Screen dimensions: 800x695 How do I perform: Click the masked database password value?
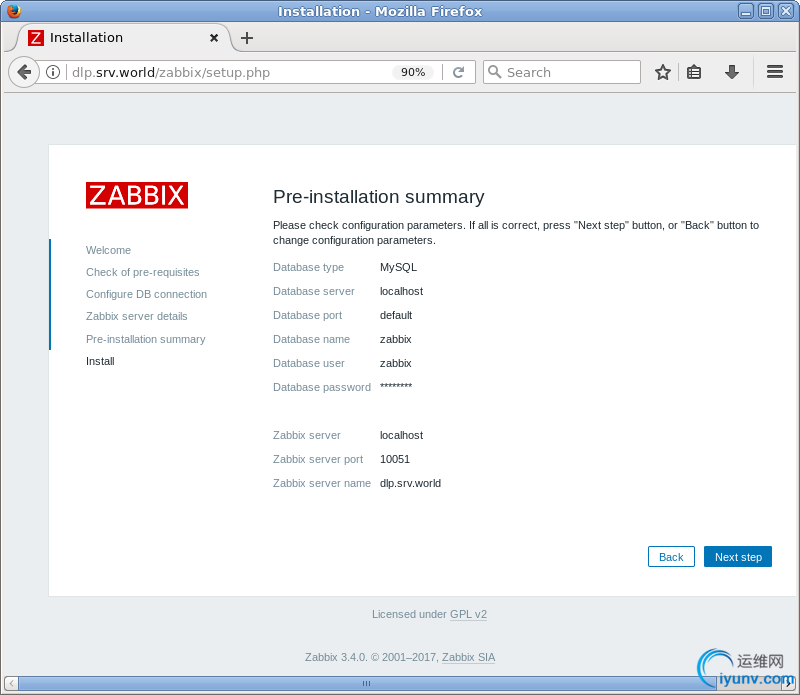pos(395,386)
